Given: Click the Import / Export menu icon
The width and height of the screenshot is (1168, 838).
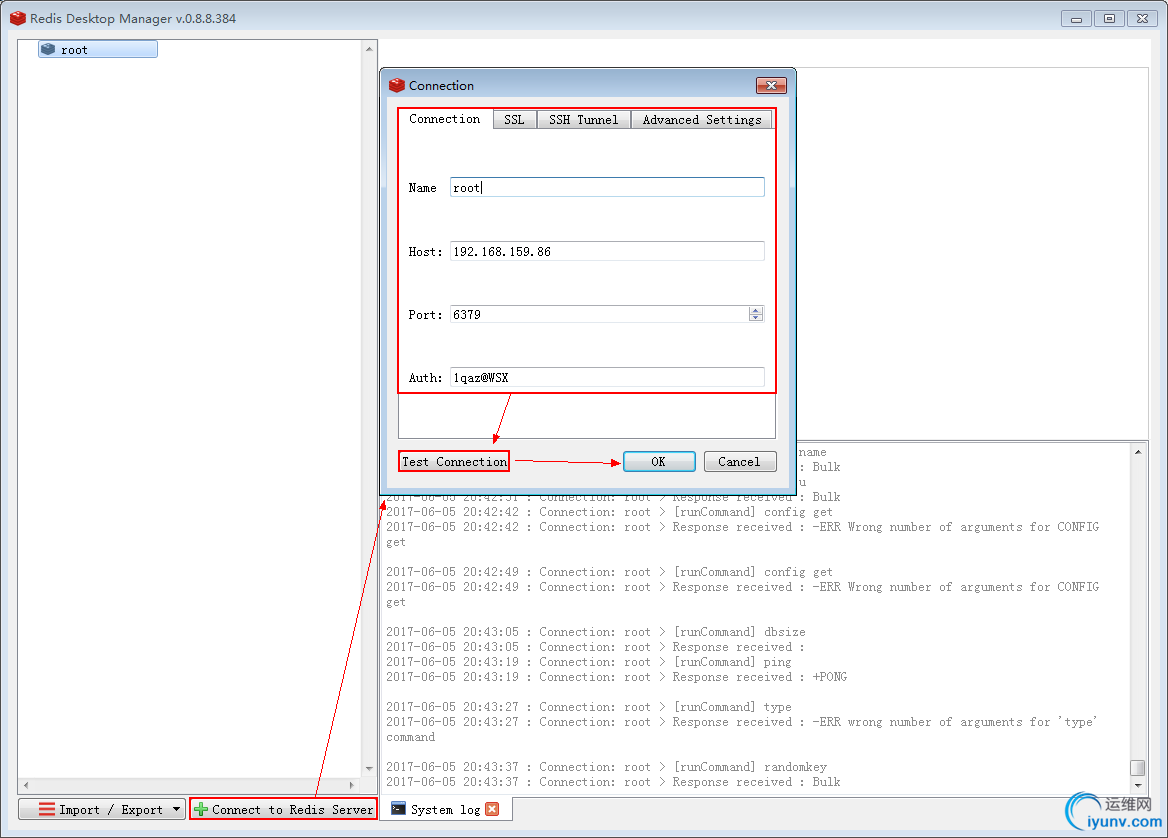Looking at the screenshot, I should coord(47,810).
